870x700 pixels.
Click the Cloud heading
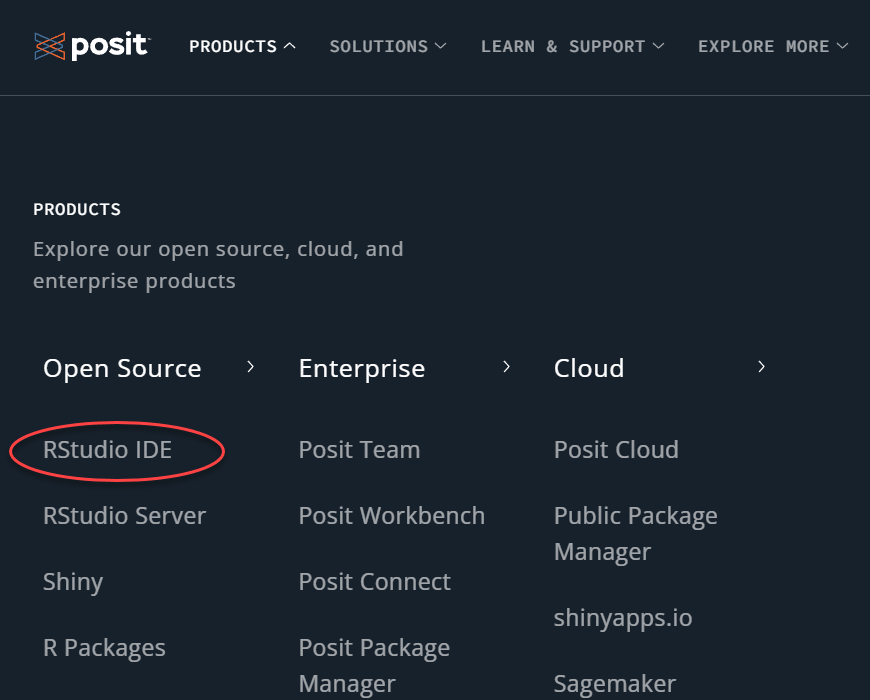[x=589, y=368]
